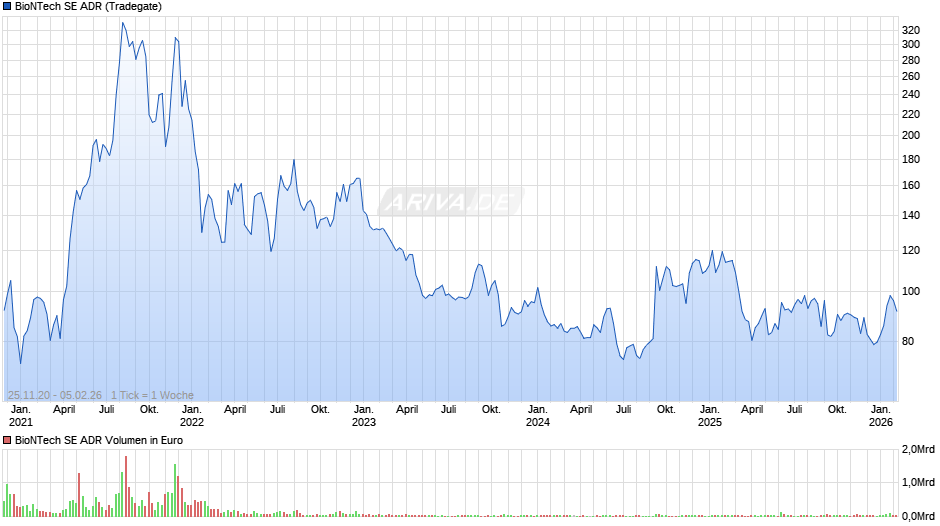Click the Jan. 2022 time axis label
The width and height of the screenshot is (940, 526).
pyautogui.click(x=192, y=416)
